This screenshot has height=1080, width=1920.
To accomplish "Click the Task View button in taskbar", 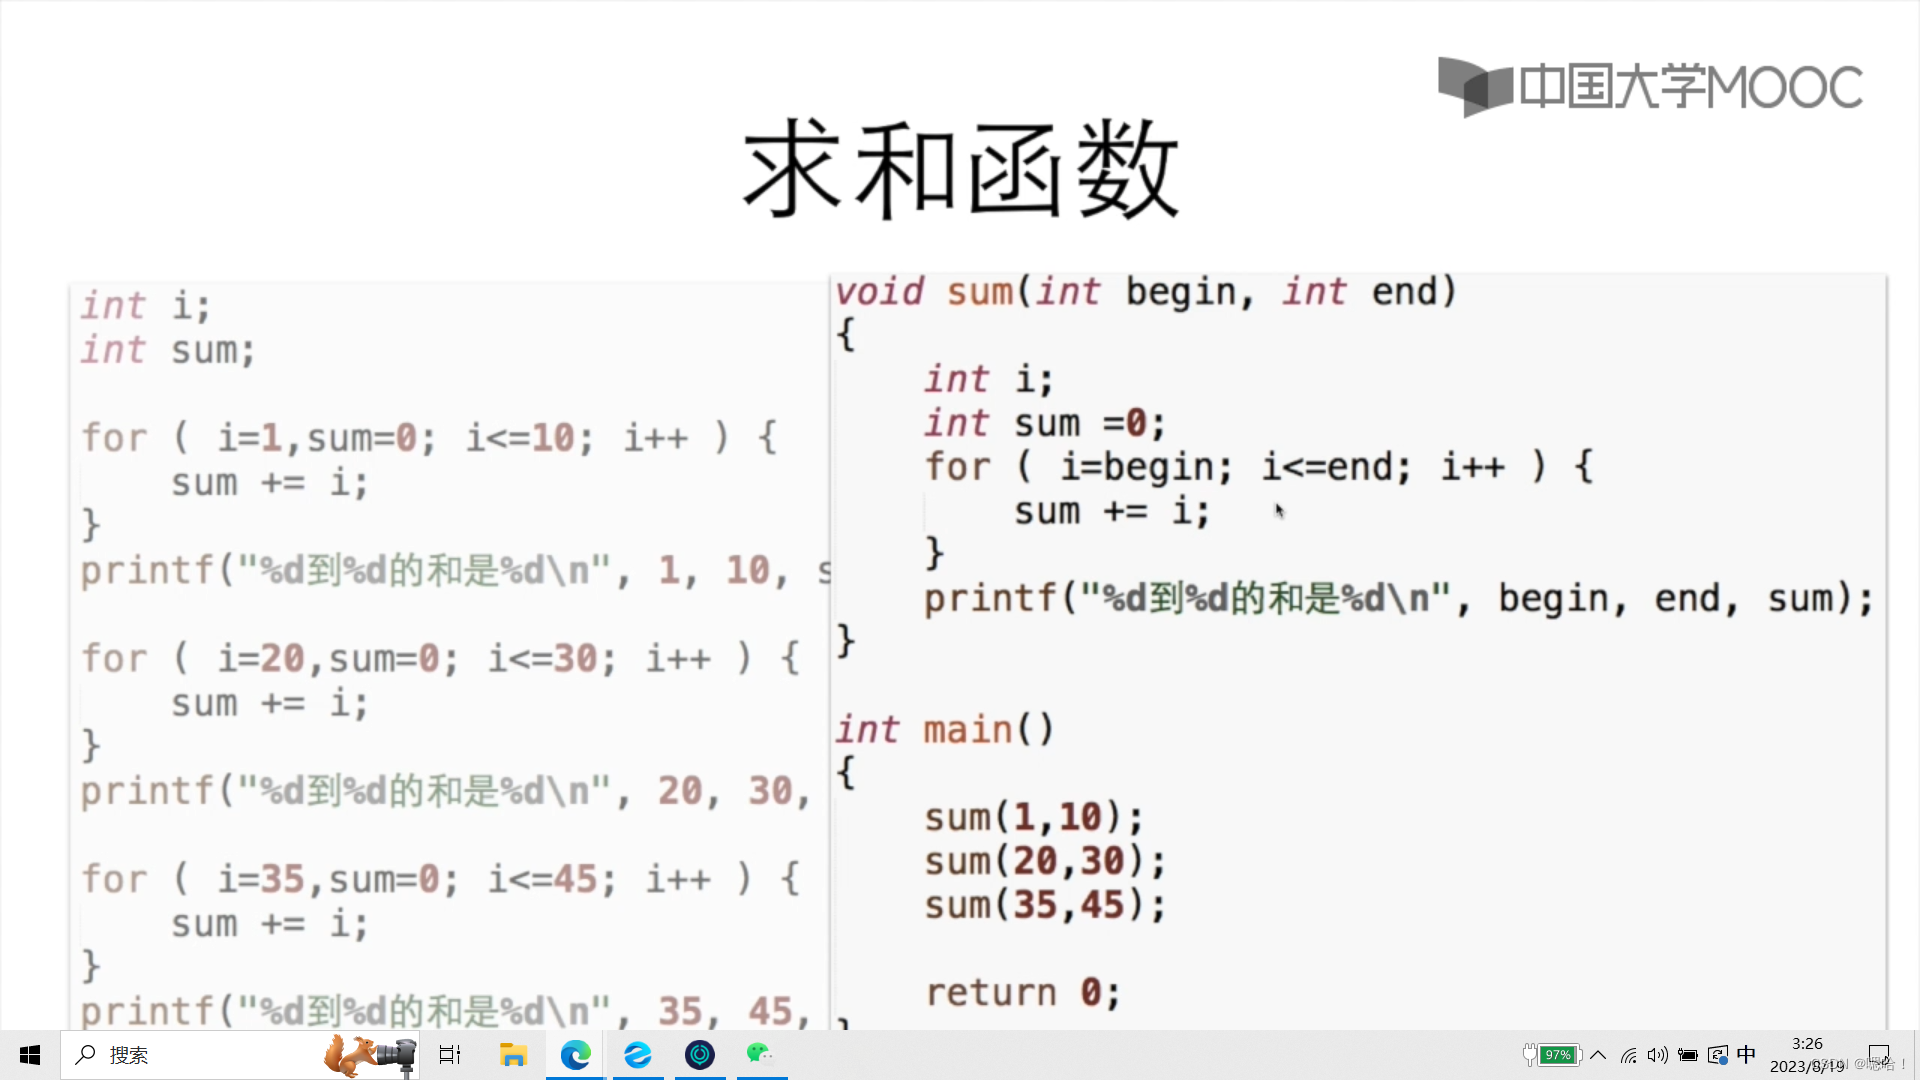I will (448, 1054).
